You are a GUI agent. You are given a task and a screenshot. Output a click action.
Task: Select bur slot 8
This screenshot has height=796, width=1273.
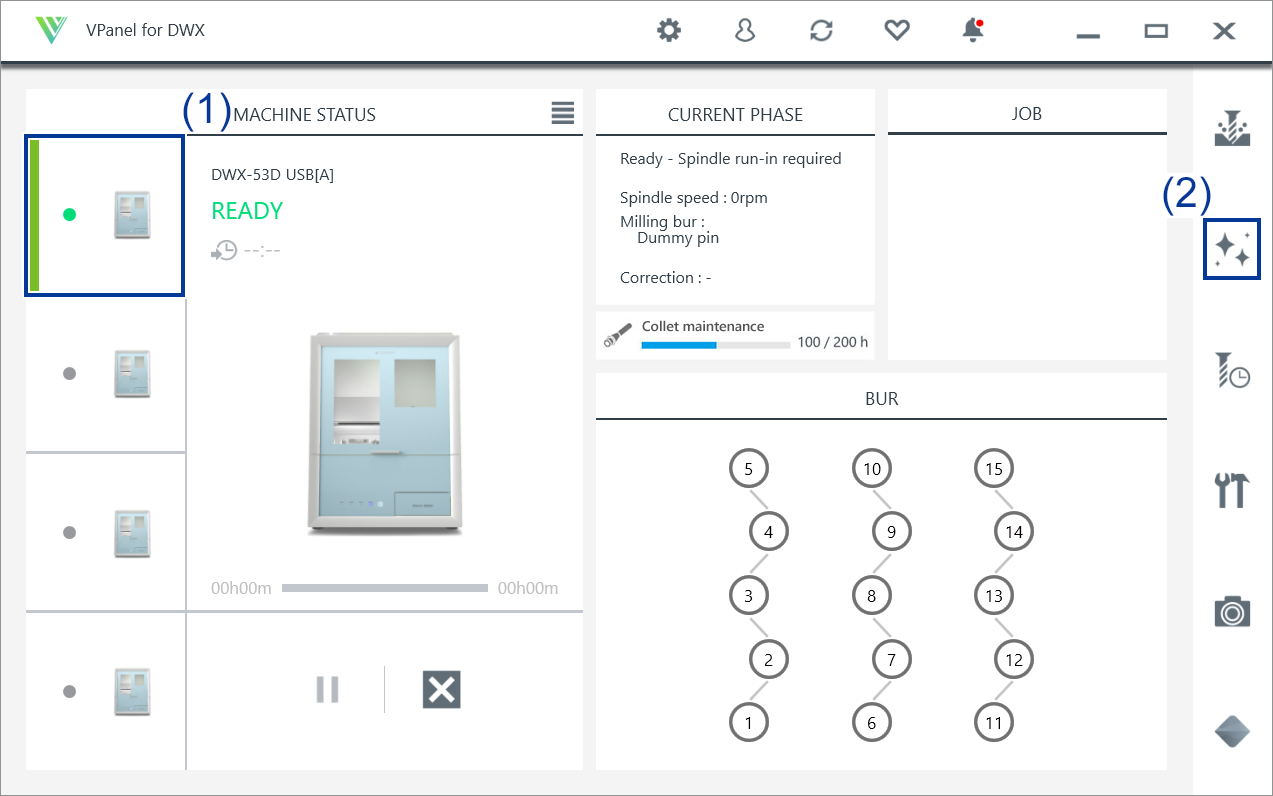tap(872, 596)
